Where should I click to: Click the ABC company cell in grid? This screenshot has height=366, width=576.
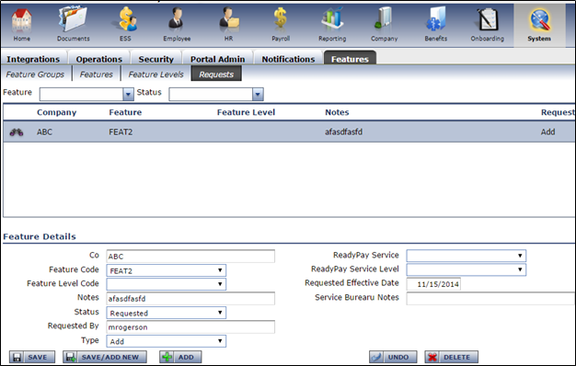point(44,132)
